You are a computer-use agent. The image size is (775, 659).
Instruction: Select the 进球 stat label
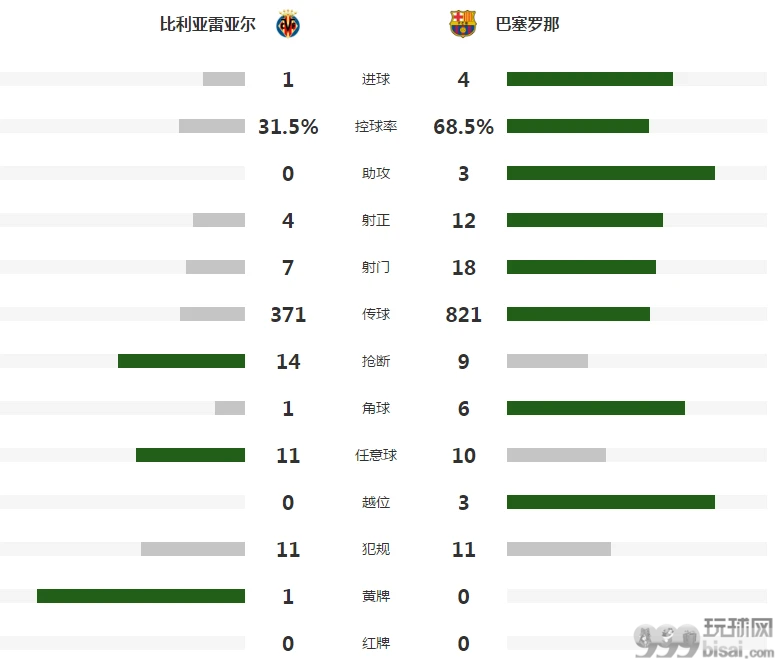click(x=376, y=79)
